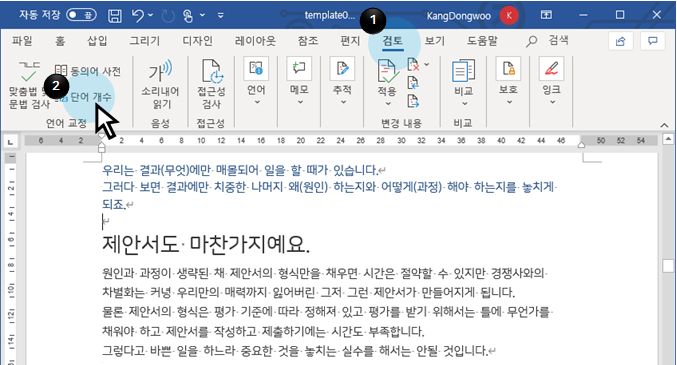Switch to the 홈 tab
Screen dimensions: 677x365
pyautogui.click(x=60, y=41)
